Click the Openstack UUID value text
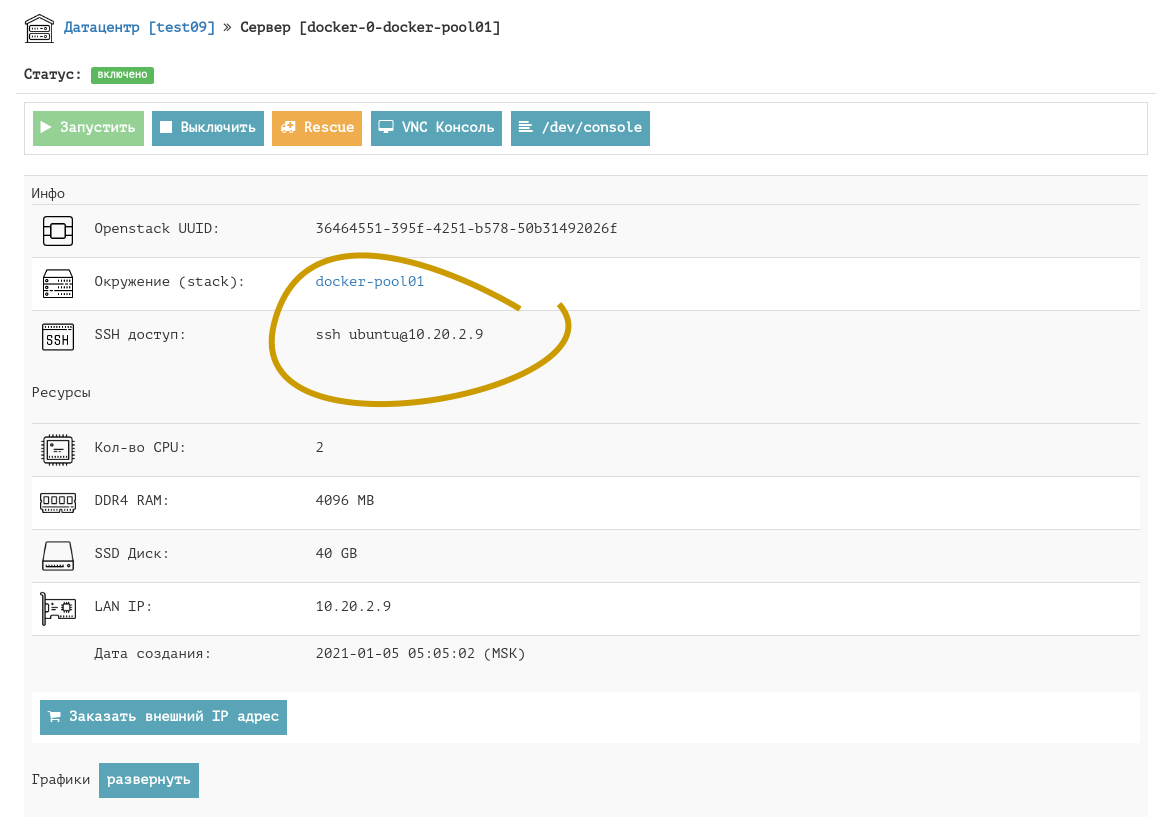The width and height of the screenshot is (1168, 817). (x=466, y=229)
